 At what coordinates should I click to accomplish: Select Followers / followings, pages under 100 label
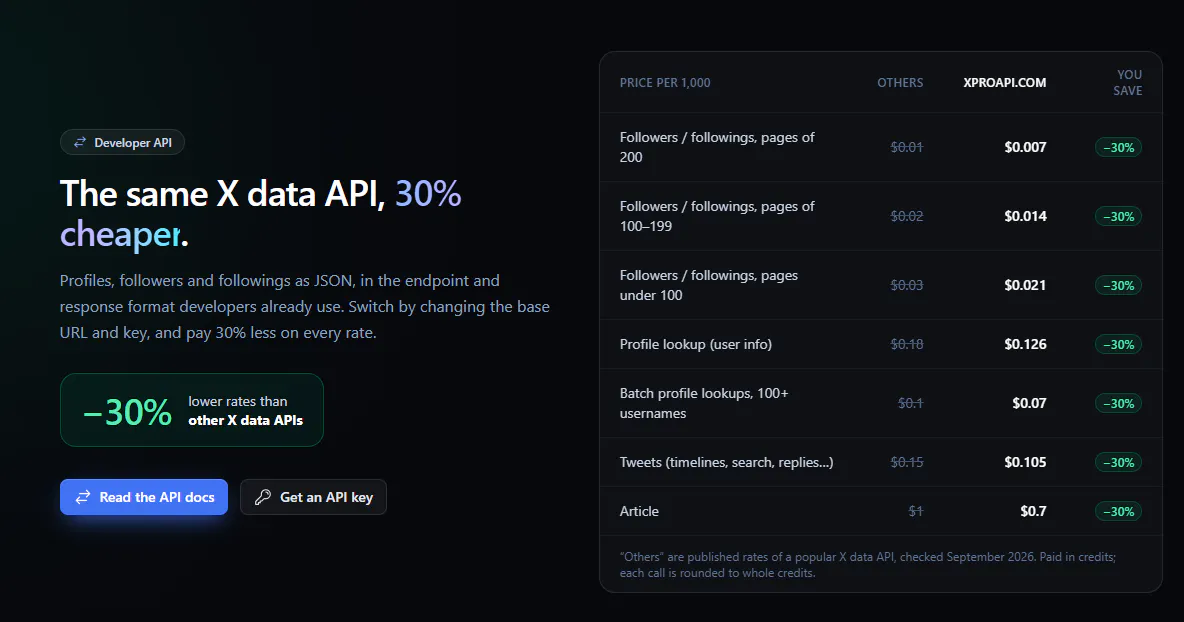[709, 285]
